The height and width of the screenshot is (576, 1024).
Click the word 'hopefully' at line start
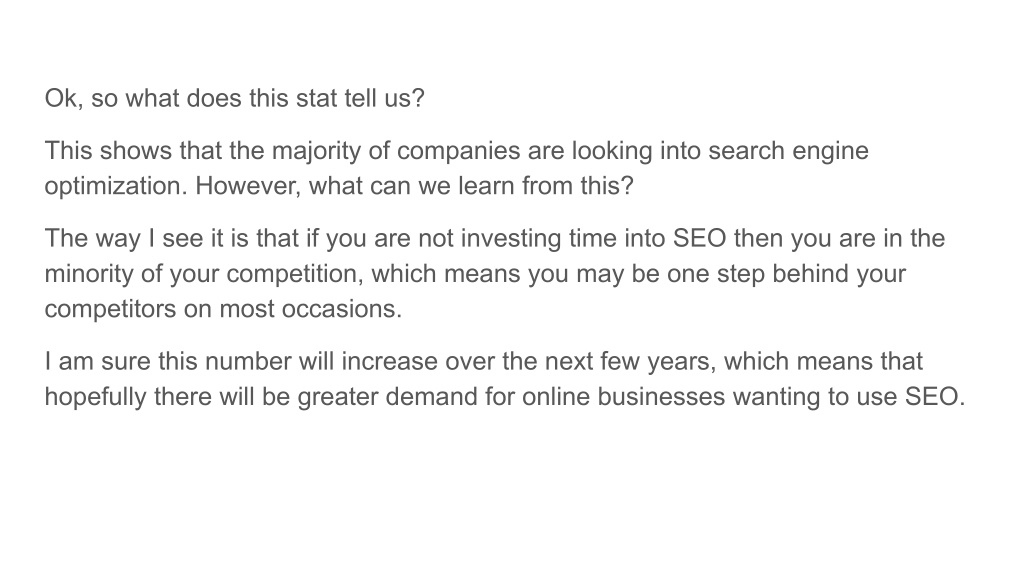pyautogui.click(x=95, y=396)
